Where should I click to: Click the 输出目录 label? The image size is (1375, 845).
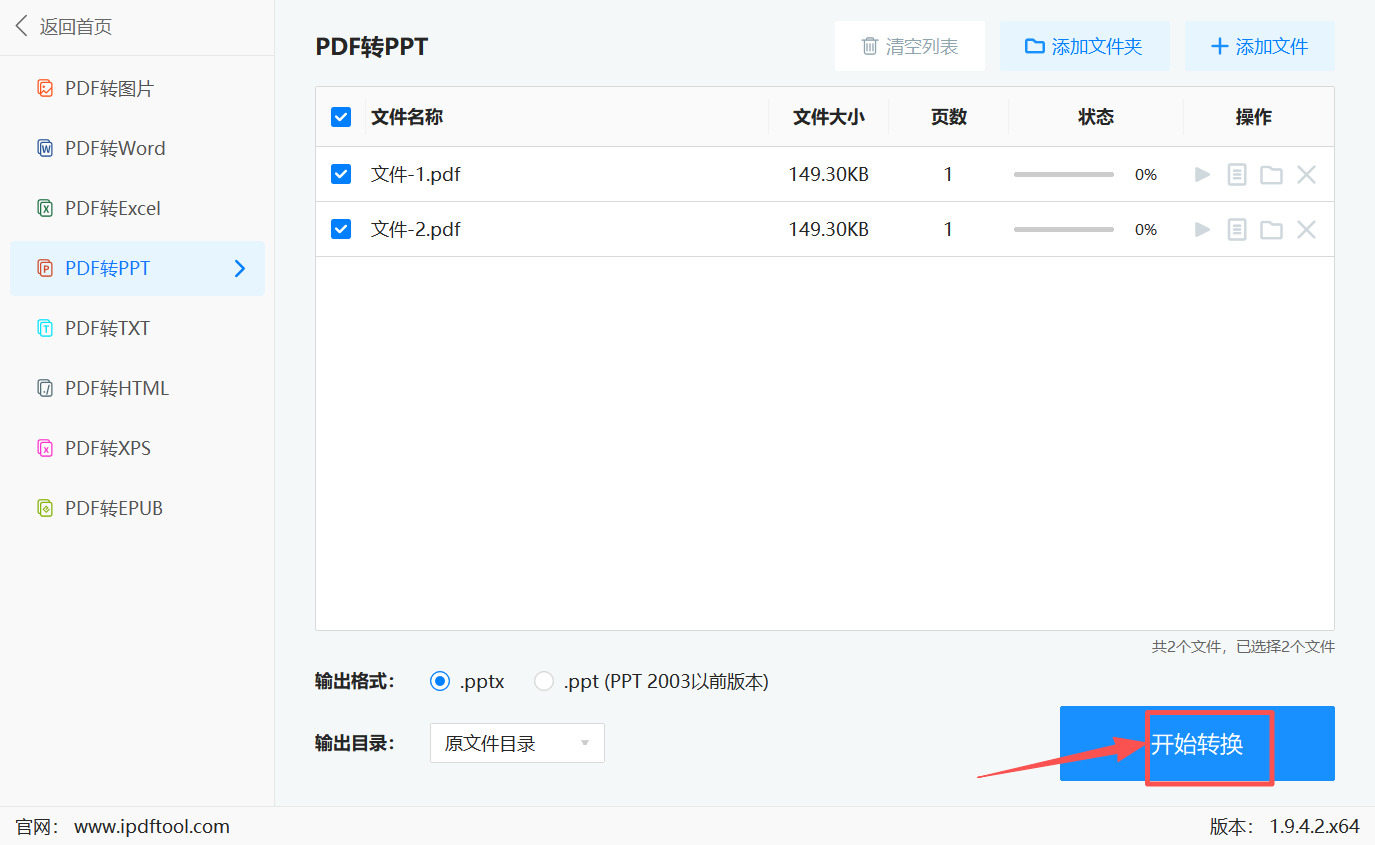click(x=355, y=743)
